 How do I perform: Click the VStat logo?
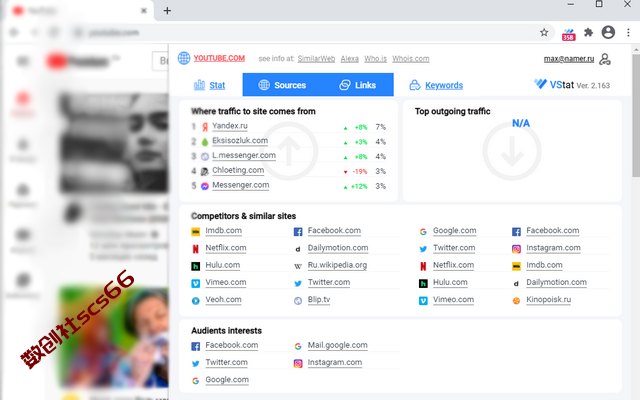point(553,84)
